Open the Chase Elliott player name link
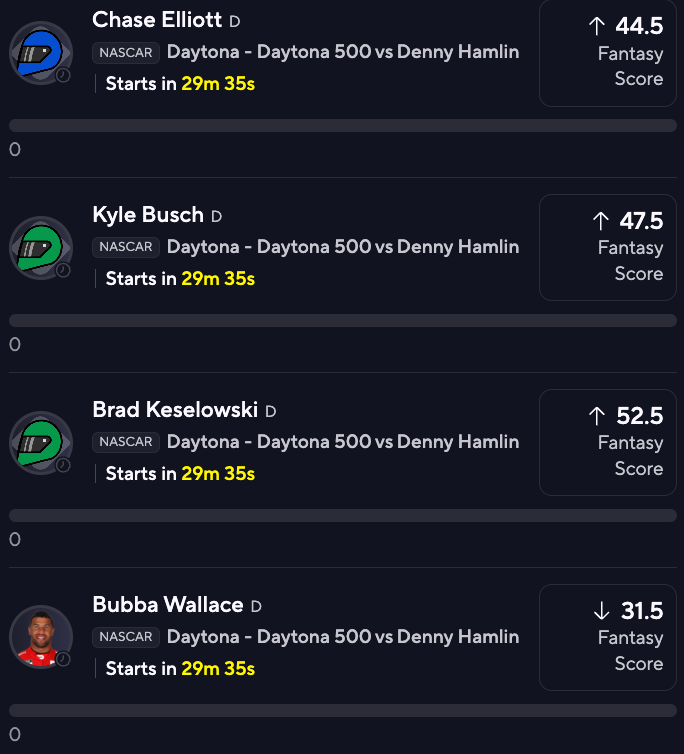The width and height of the screenshot is (684, 754). click(x=157, y=20)
